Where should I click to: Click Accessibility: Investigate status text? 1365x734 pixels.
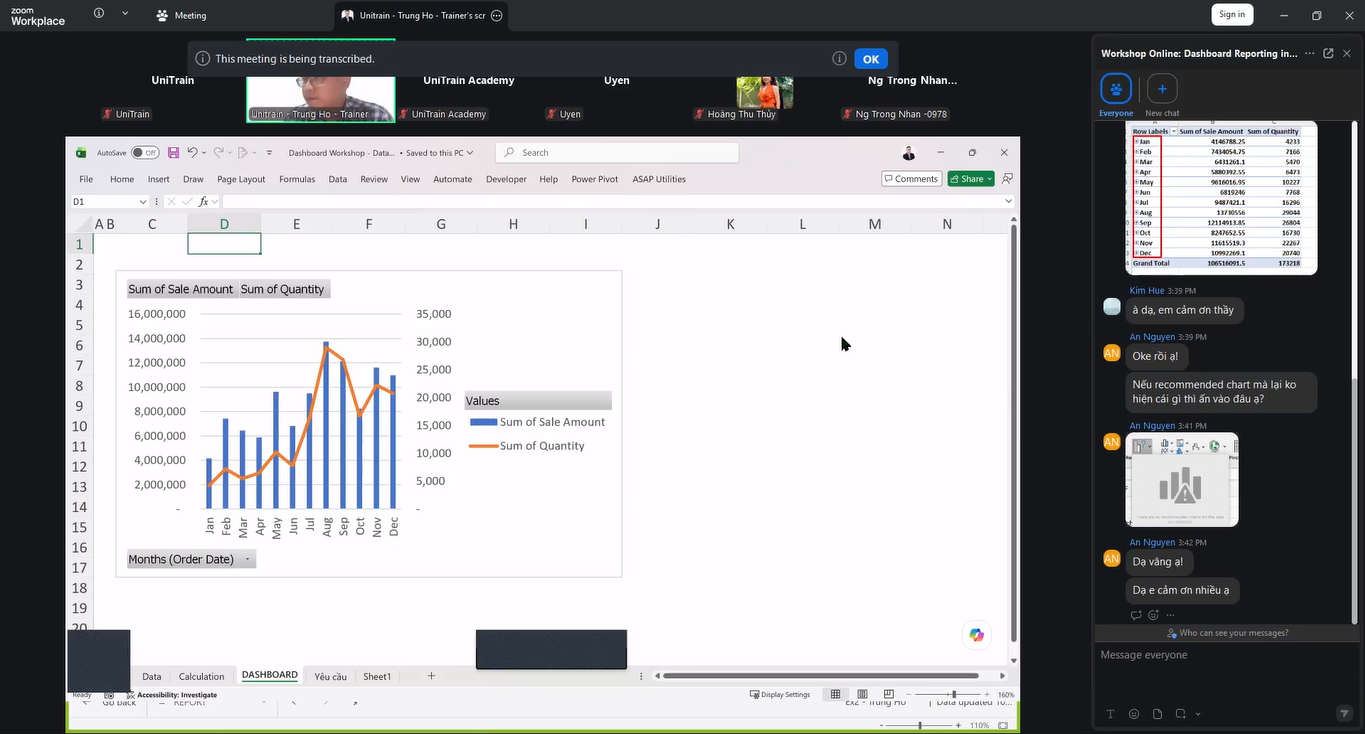click(170, 695)
